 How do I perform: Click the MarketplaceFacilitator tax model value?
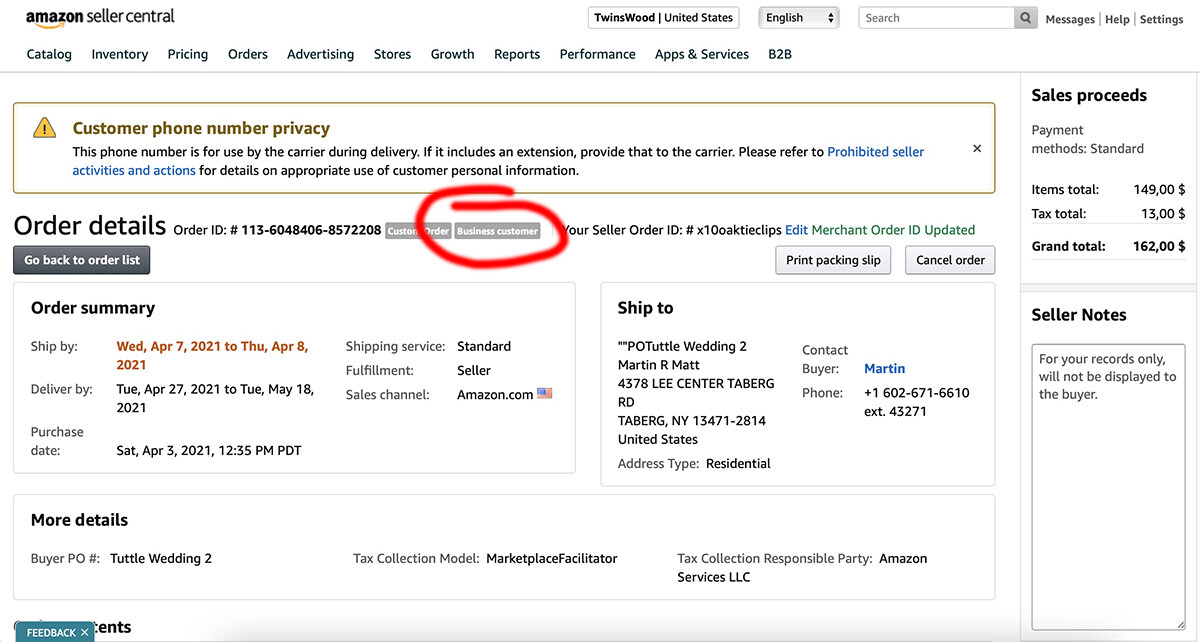[552, 558]
